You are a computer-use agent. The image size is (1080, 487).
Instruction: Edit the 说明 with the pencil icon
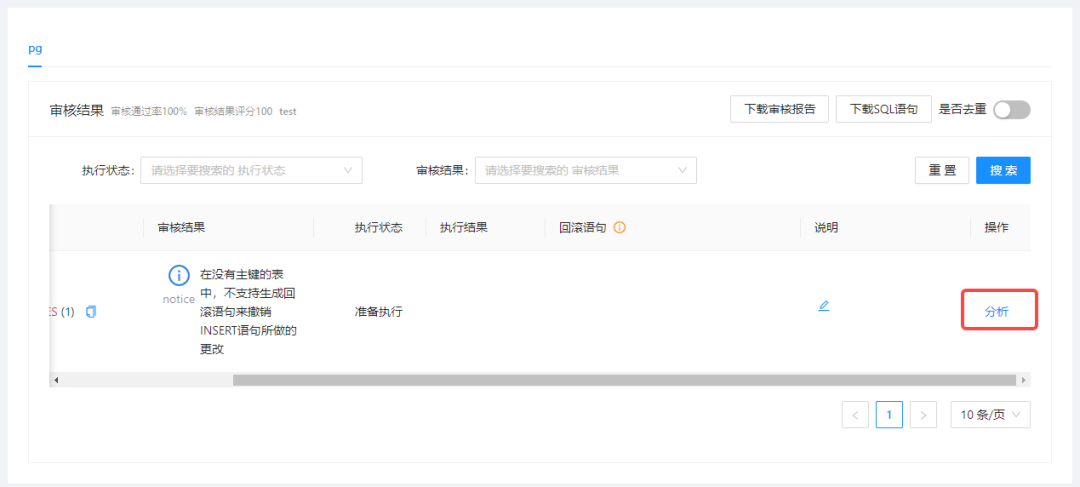click(x=823, y=306)
